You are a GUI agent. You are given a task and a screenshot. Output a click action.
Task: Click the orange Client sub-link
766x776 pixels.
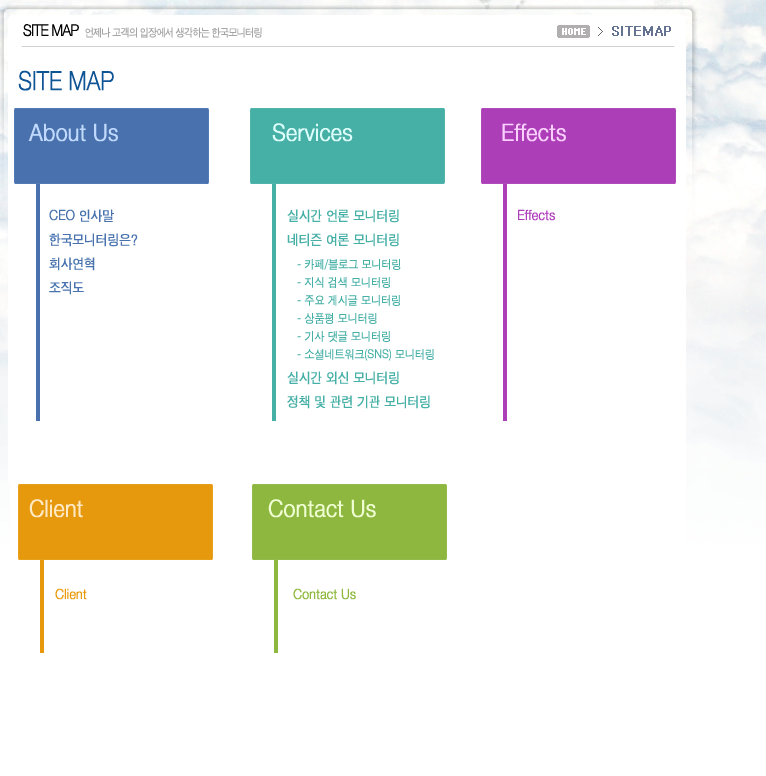coord(70,594)
